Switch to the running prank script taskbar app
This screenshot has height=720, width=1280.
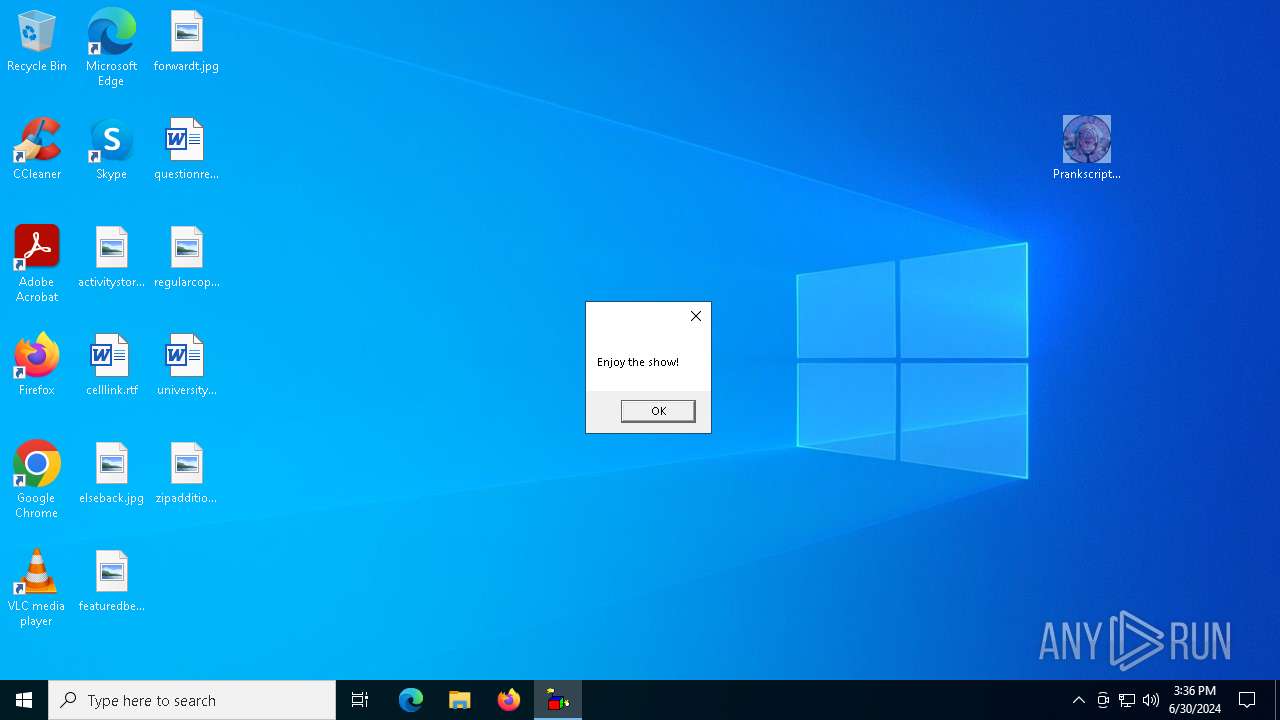coord(558,700)
